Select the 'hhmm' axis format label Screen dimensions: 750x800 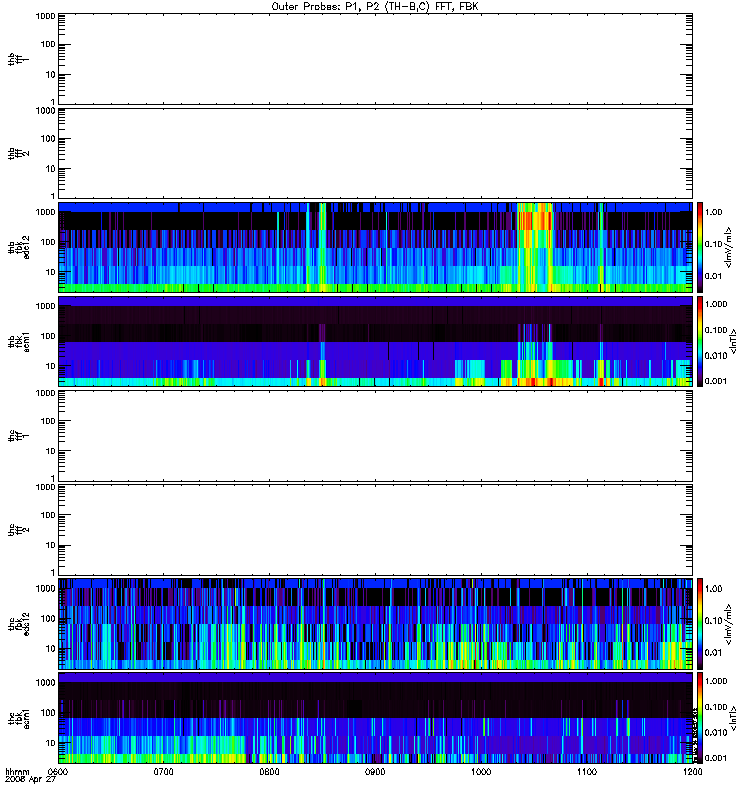click(17, 772)
